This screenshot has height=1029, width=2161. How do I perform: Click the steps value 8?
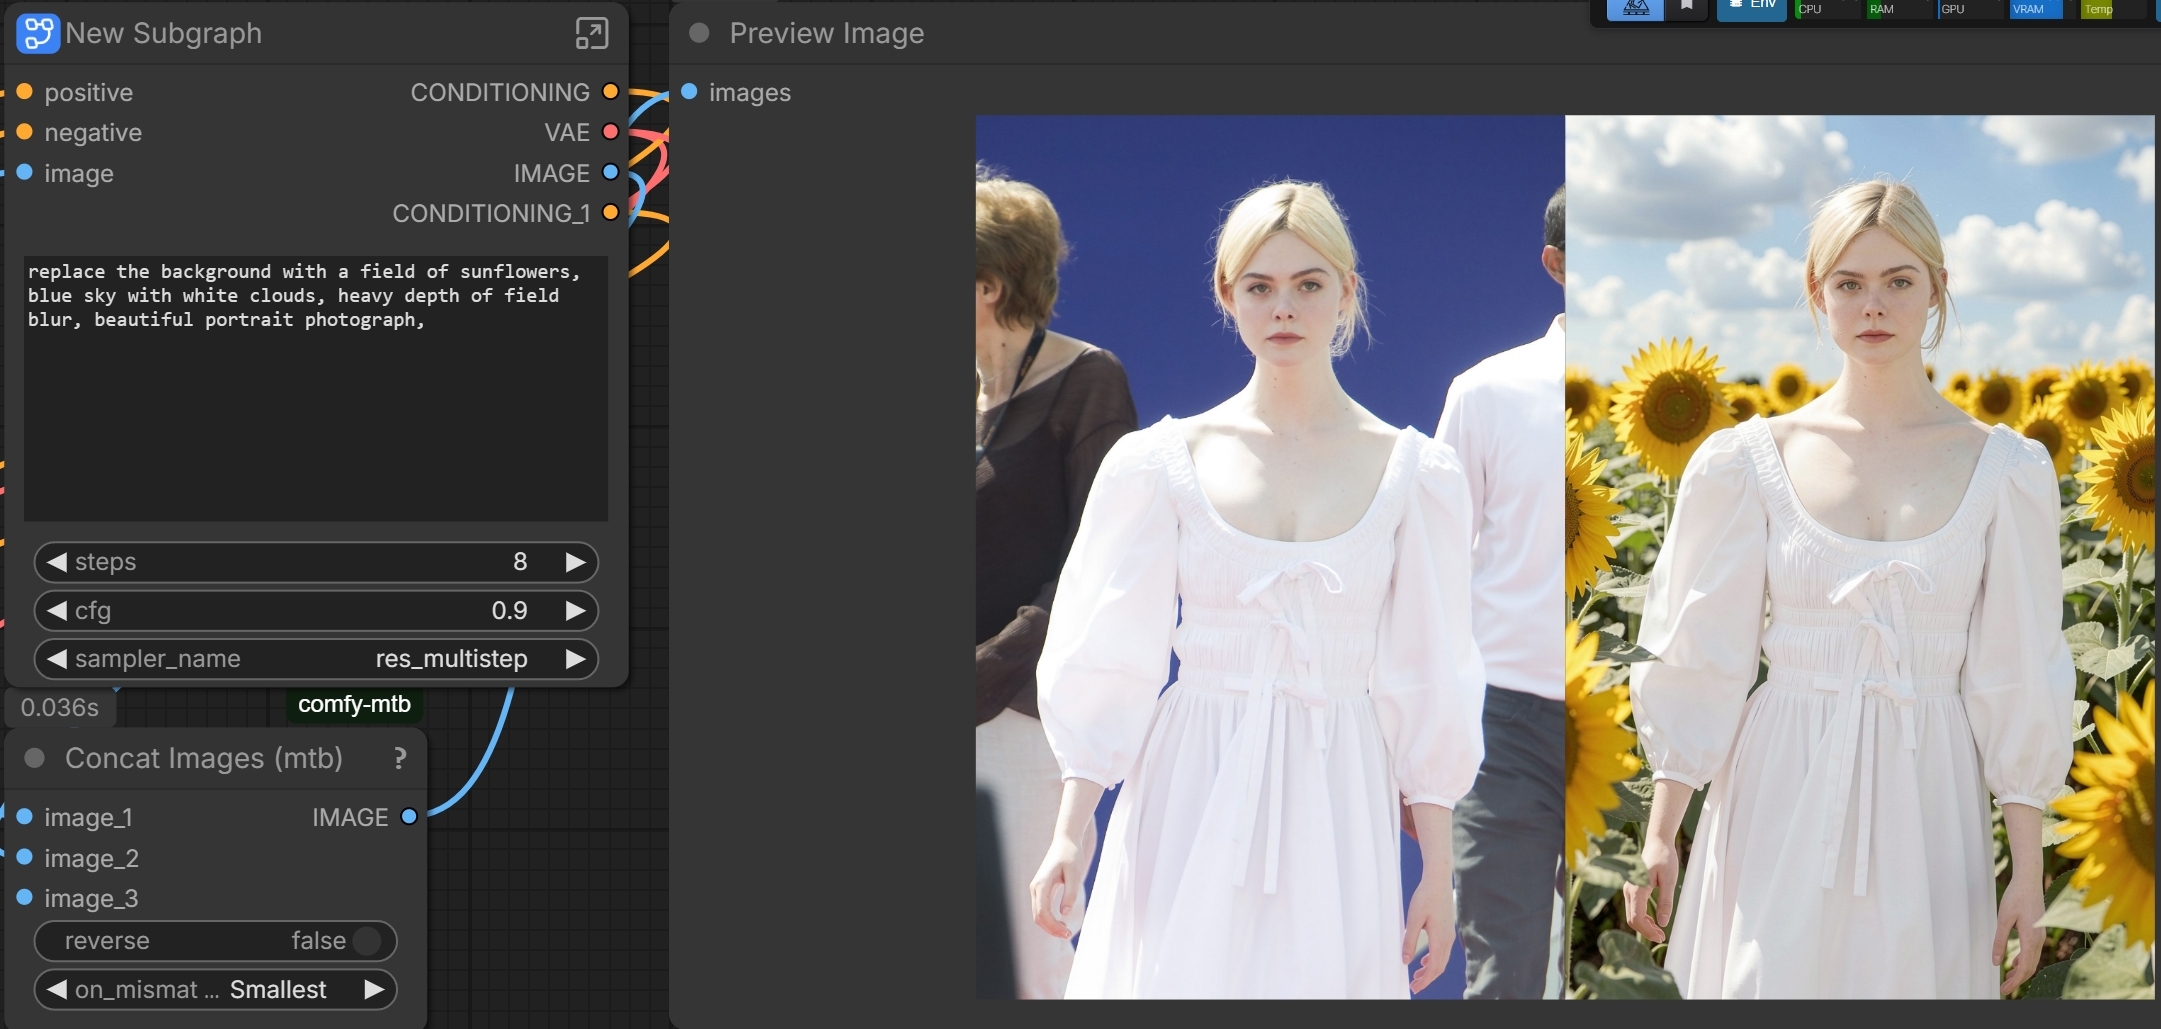click(520, 562)
